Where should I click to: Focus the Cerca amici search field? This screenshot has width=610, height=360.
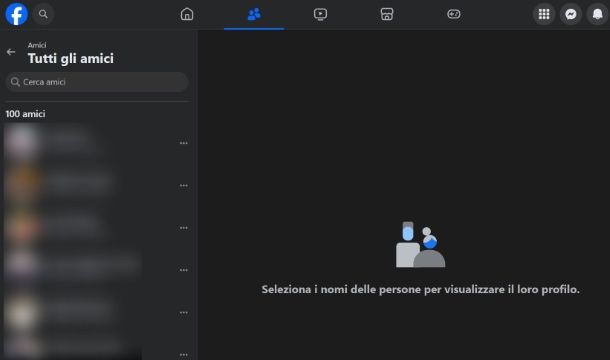coord(97,82)
